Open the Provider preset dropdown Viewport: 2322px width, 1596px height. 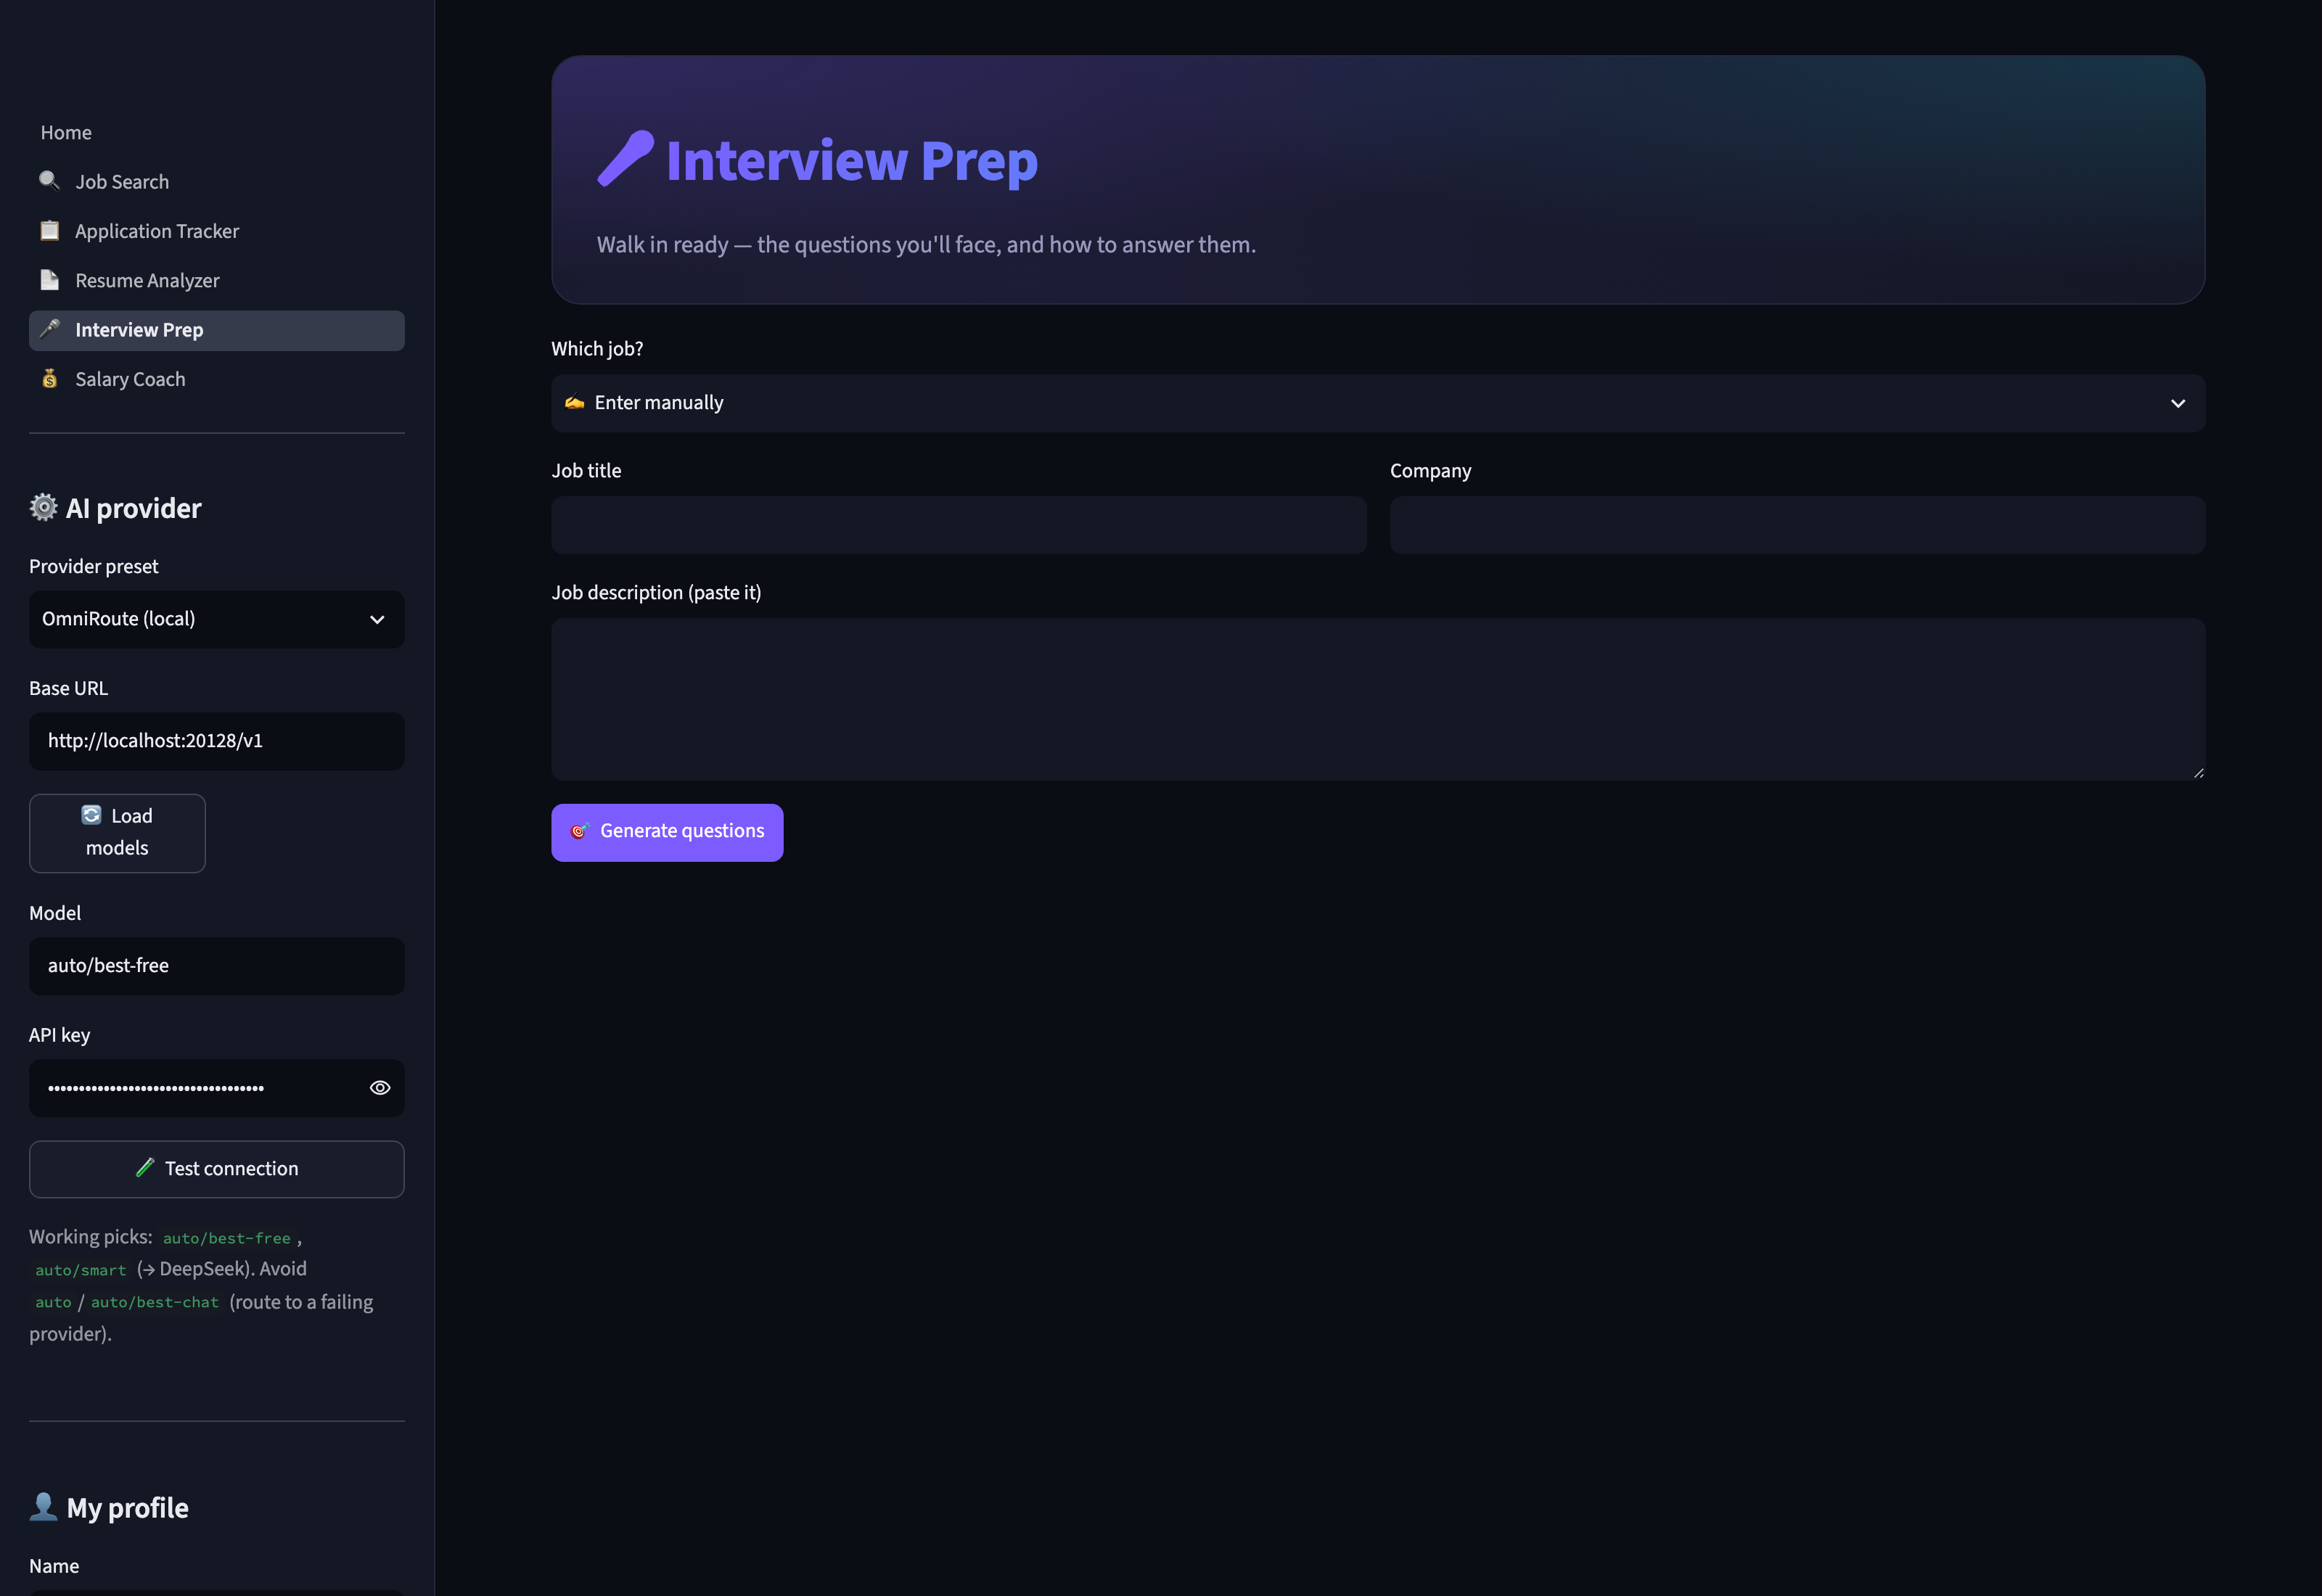pos(217,619)
